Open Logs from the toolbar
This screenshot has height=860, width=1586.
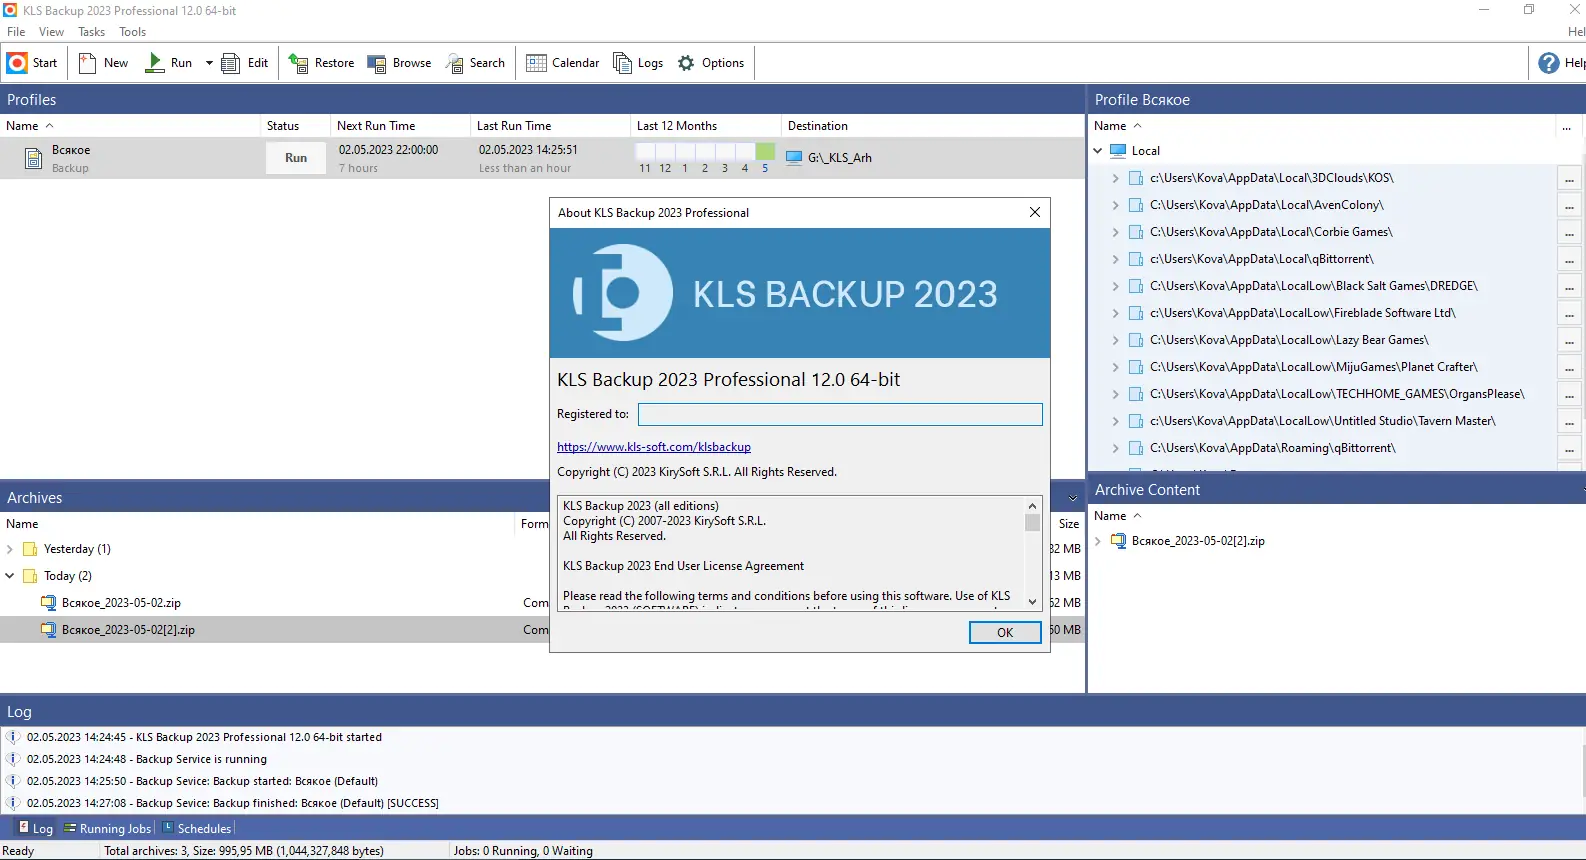click(x=638, y=63)
